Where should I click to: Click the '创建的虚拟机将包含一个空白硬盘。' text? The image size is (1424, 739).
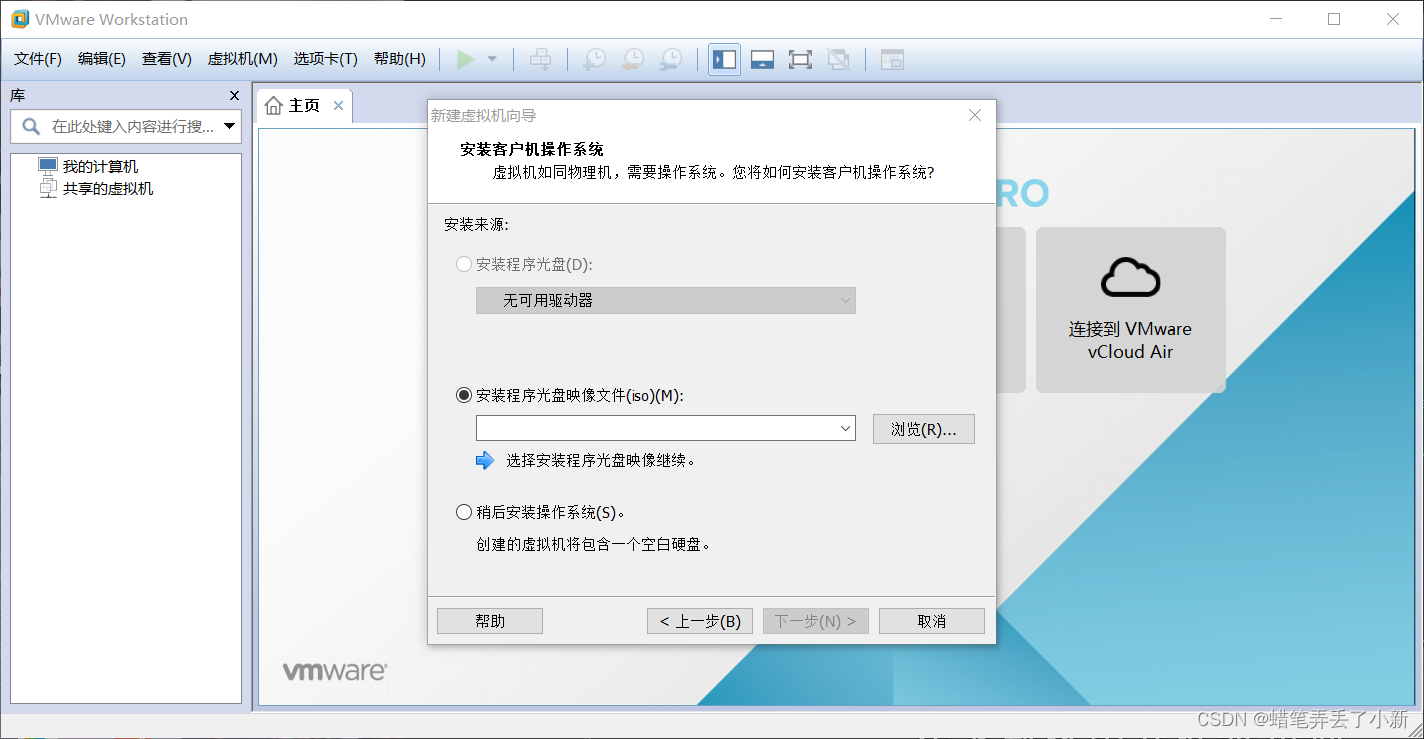pos(594,545)
